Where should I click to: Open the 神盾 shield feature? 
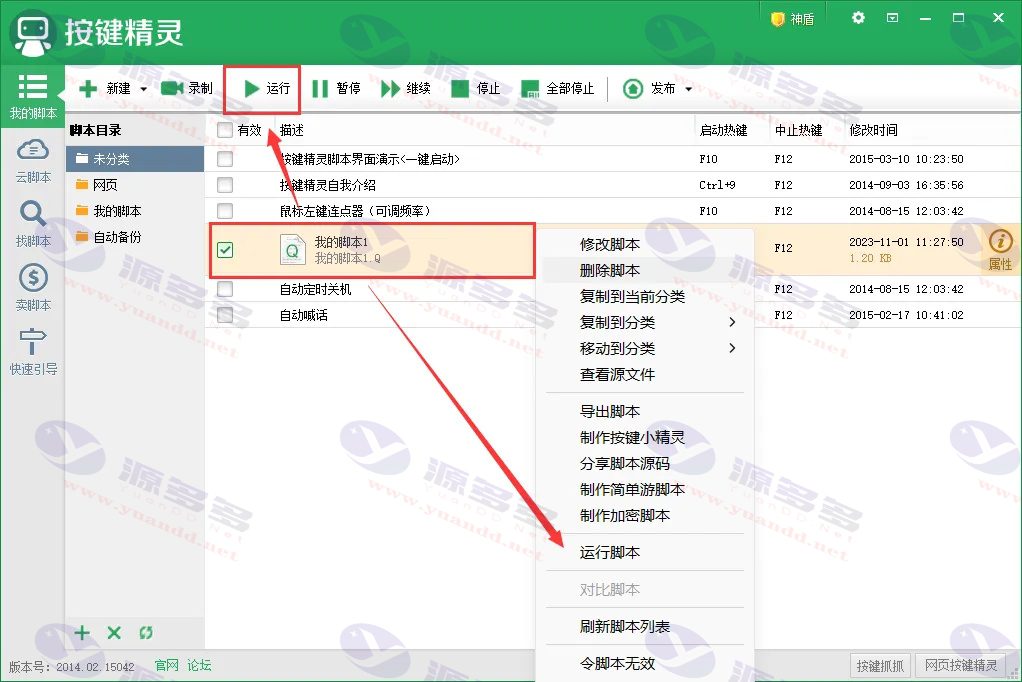tap(793, 19)
